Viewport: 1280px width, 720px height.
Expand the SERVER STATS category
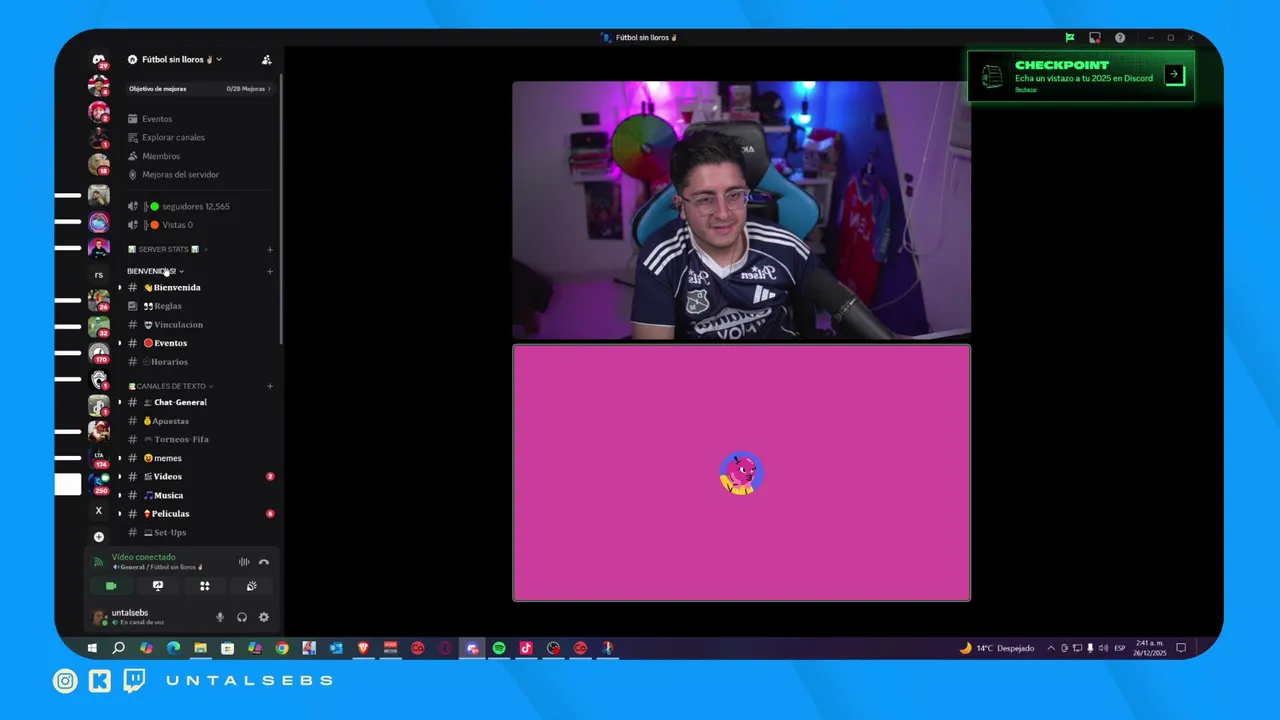[167, 249]
